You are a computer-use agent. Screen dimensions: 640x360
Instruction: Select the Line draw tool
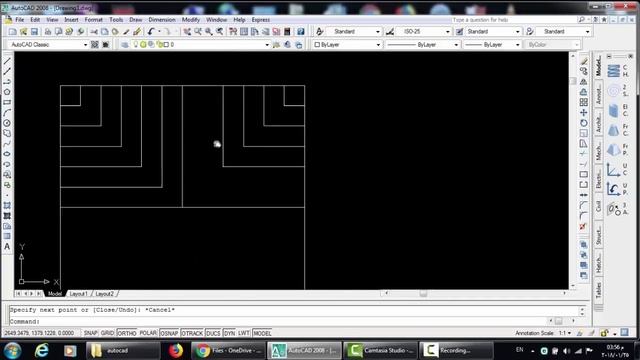tap(7, 61)
